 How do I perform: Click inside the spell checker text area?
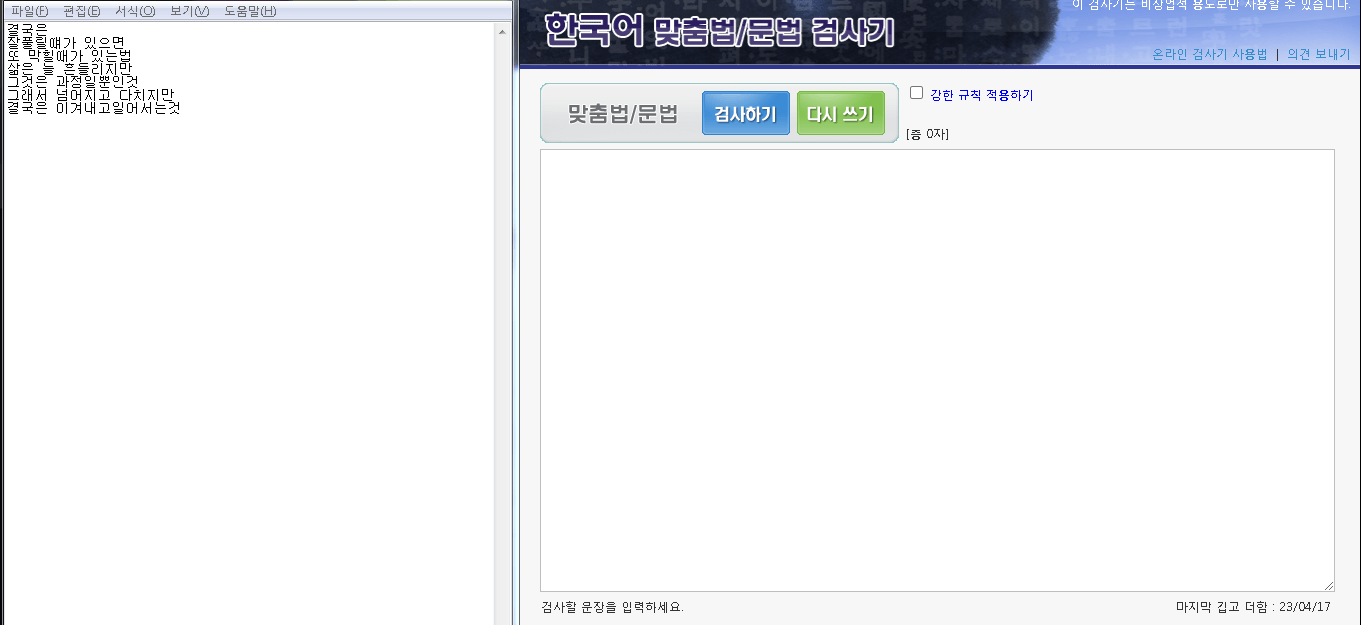937,370
